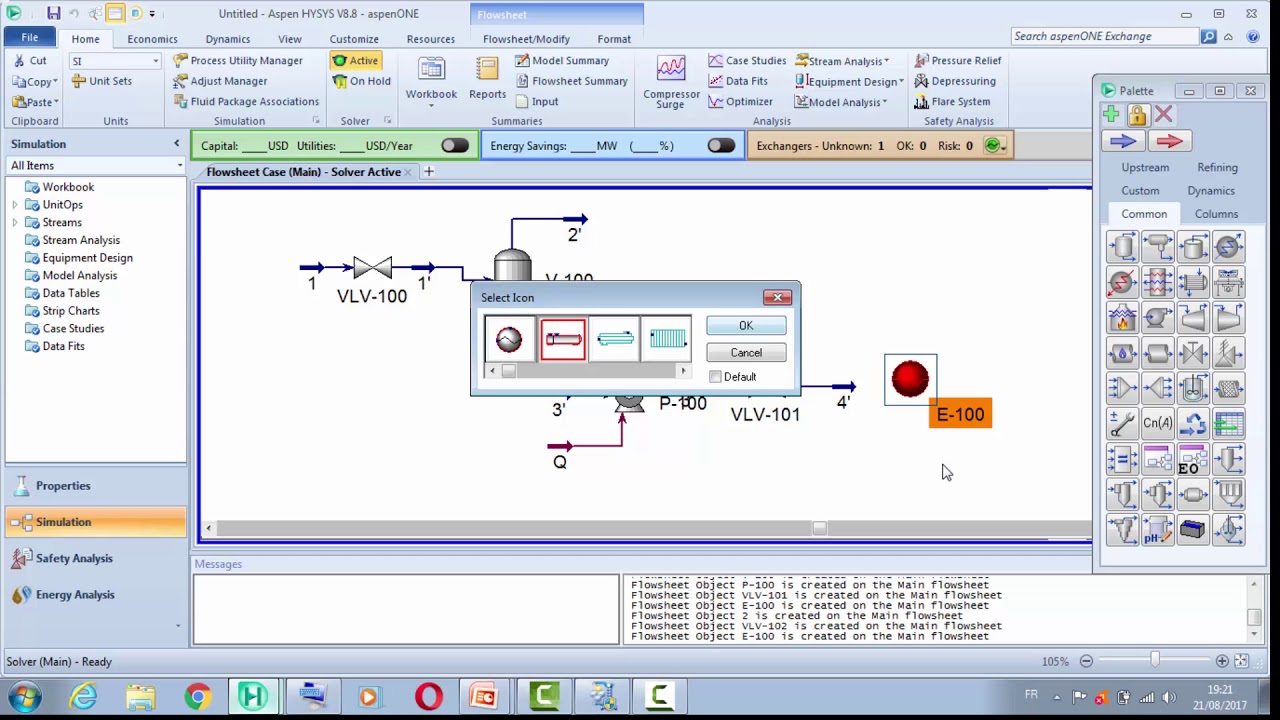The image size is (1280, 720).
Task: Open the SI unit set dropdown
Action: click(155, 61)
